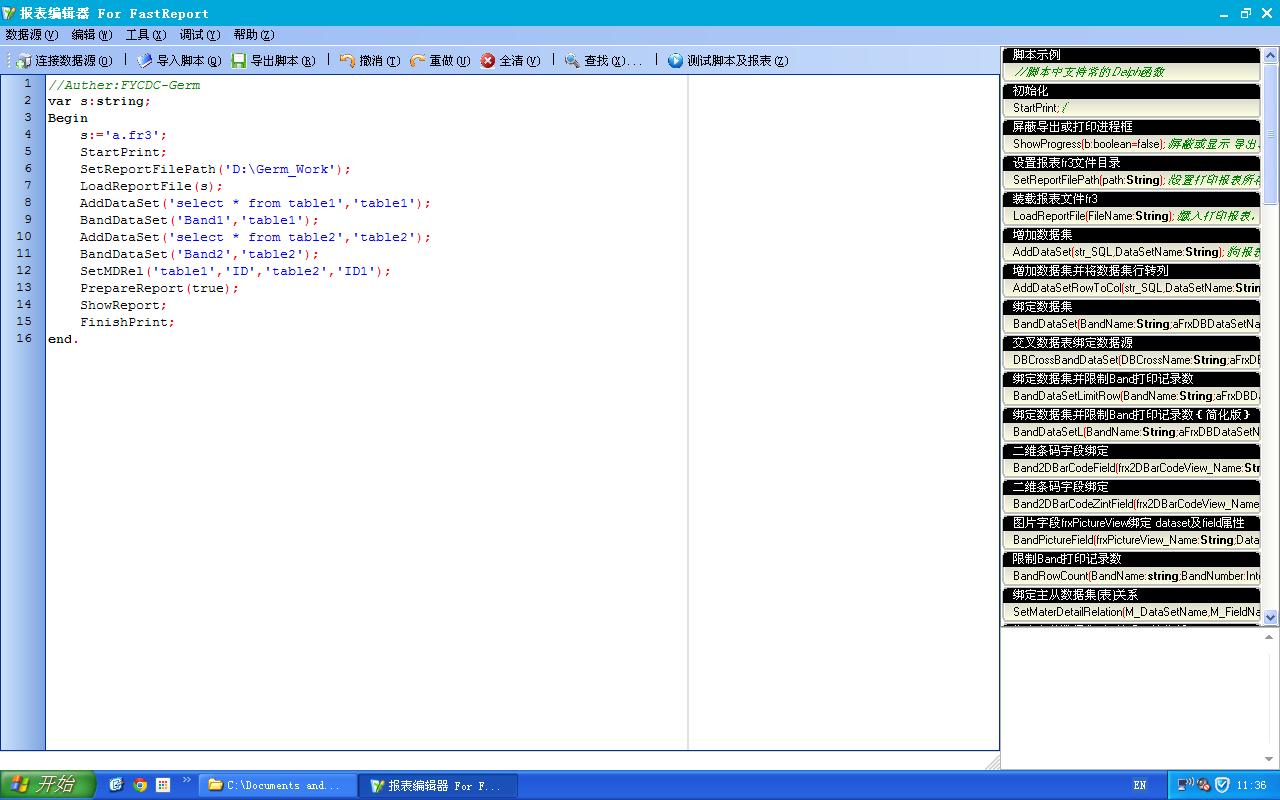Open the 编辑 menu
Viewport: 1280px width, 800px height.
pyautogui.click(x=92, y=34)
